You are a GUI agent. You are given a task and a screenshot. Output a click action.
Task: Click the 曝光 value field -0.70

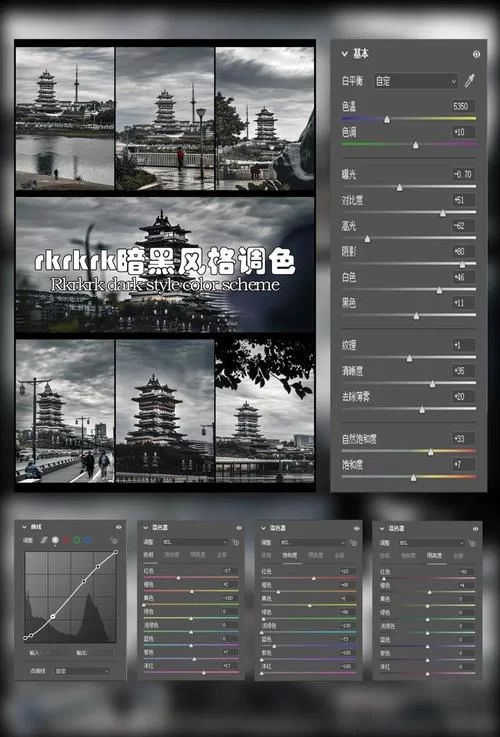coord(463,174)
